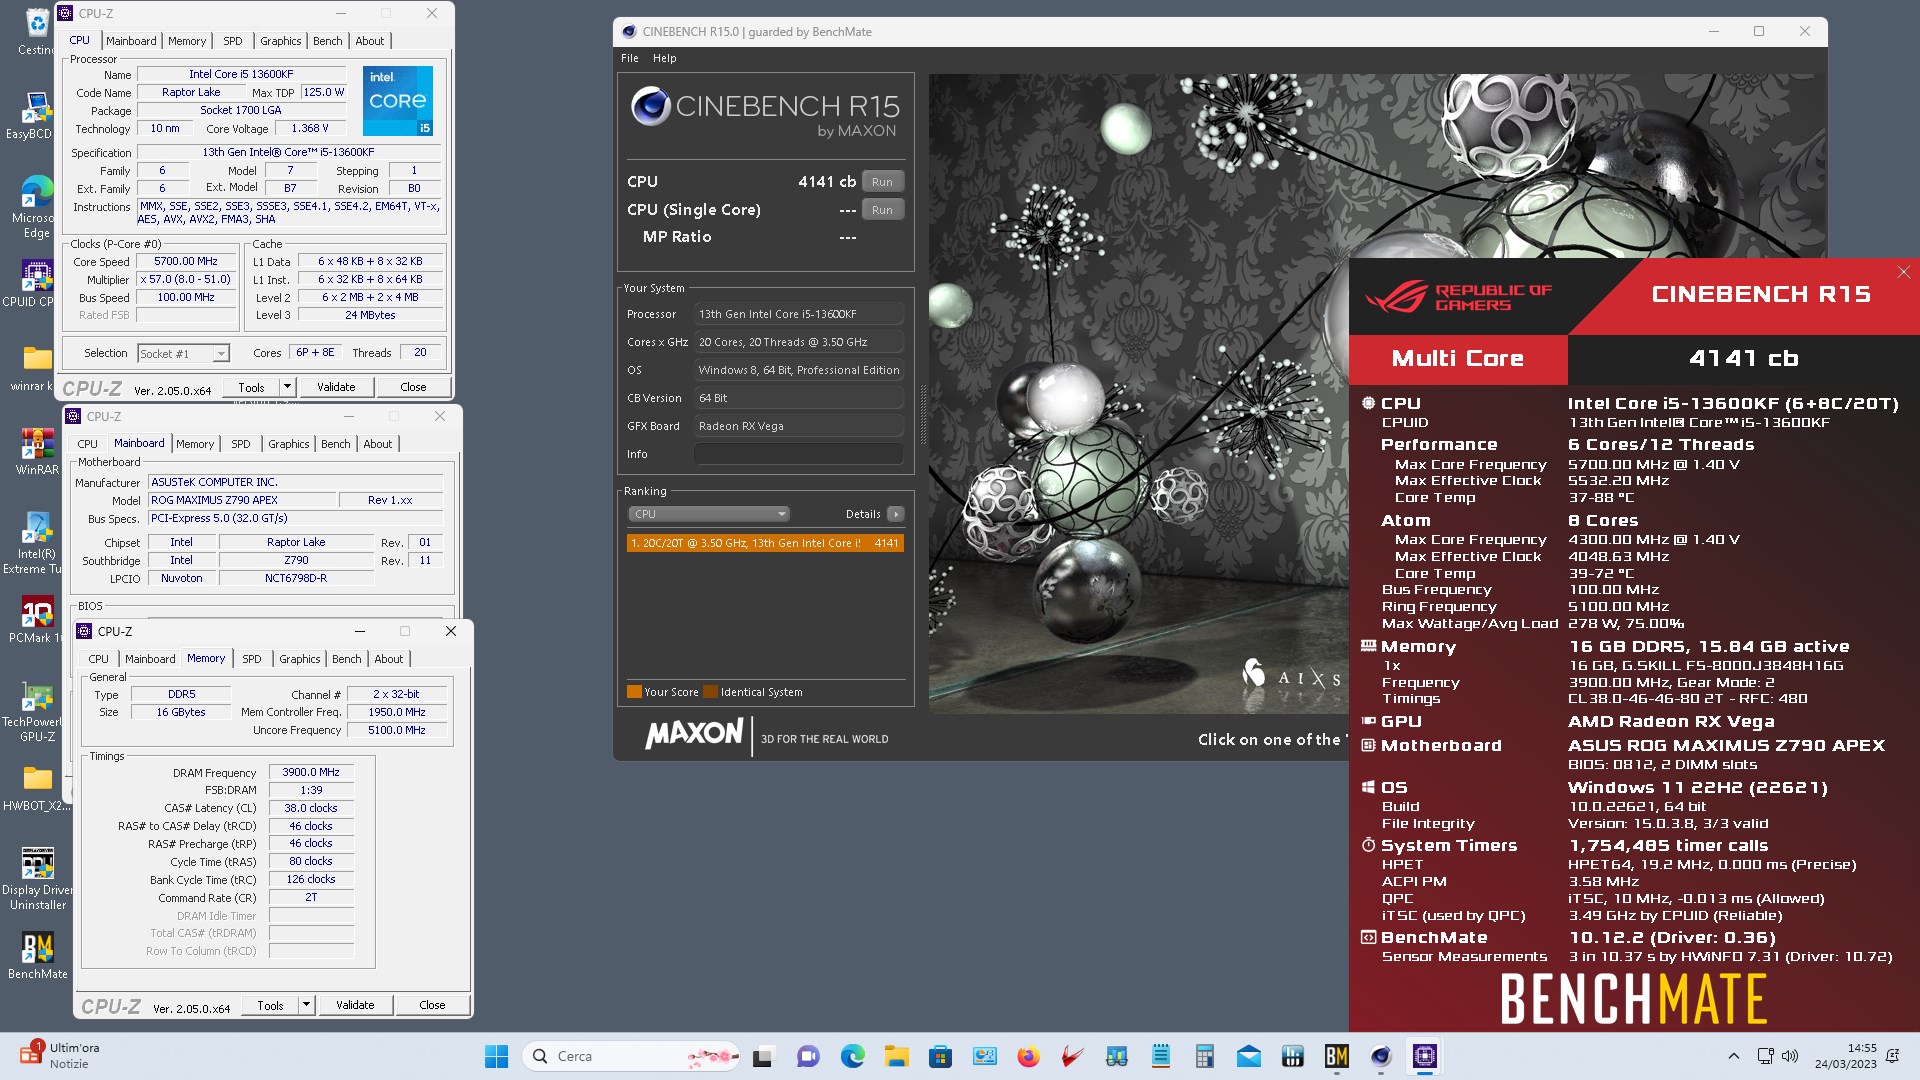Viewport: 1920px width, 1080px height.
Task: Open the About tab in Memory CPU-Z window
Action: click(389, 659)
